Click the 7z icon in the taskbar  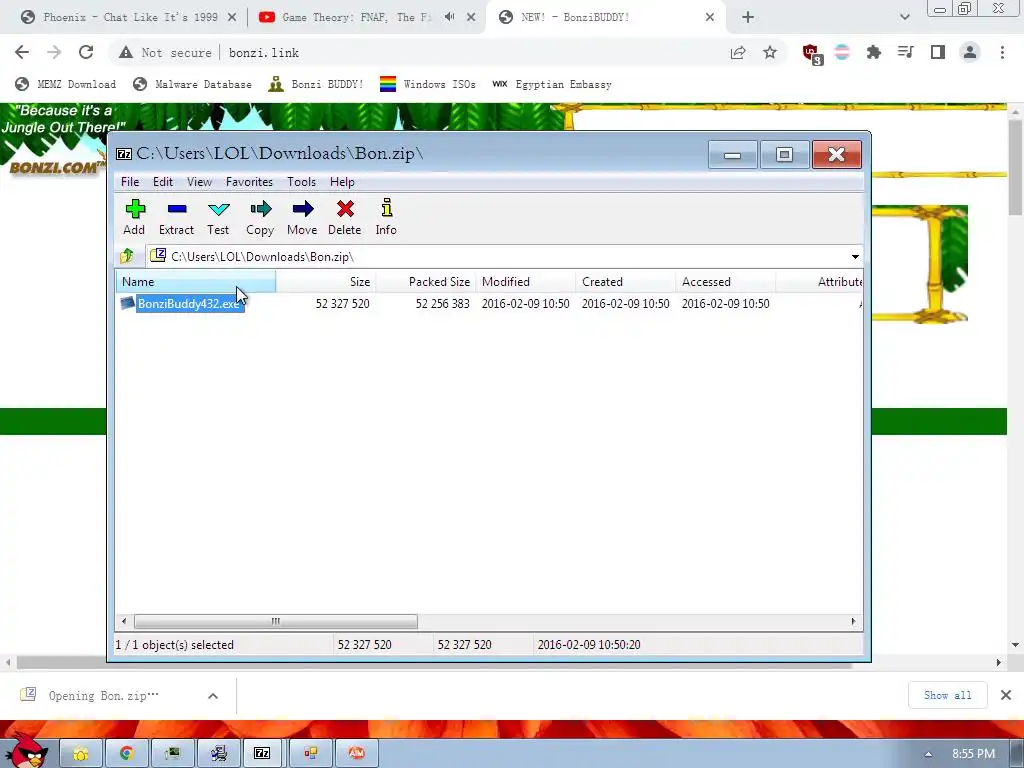coord(262,753)
